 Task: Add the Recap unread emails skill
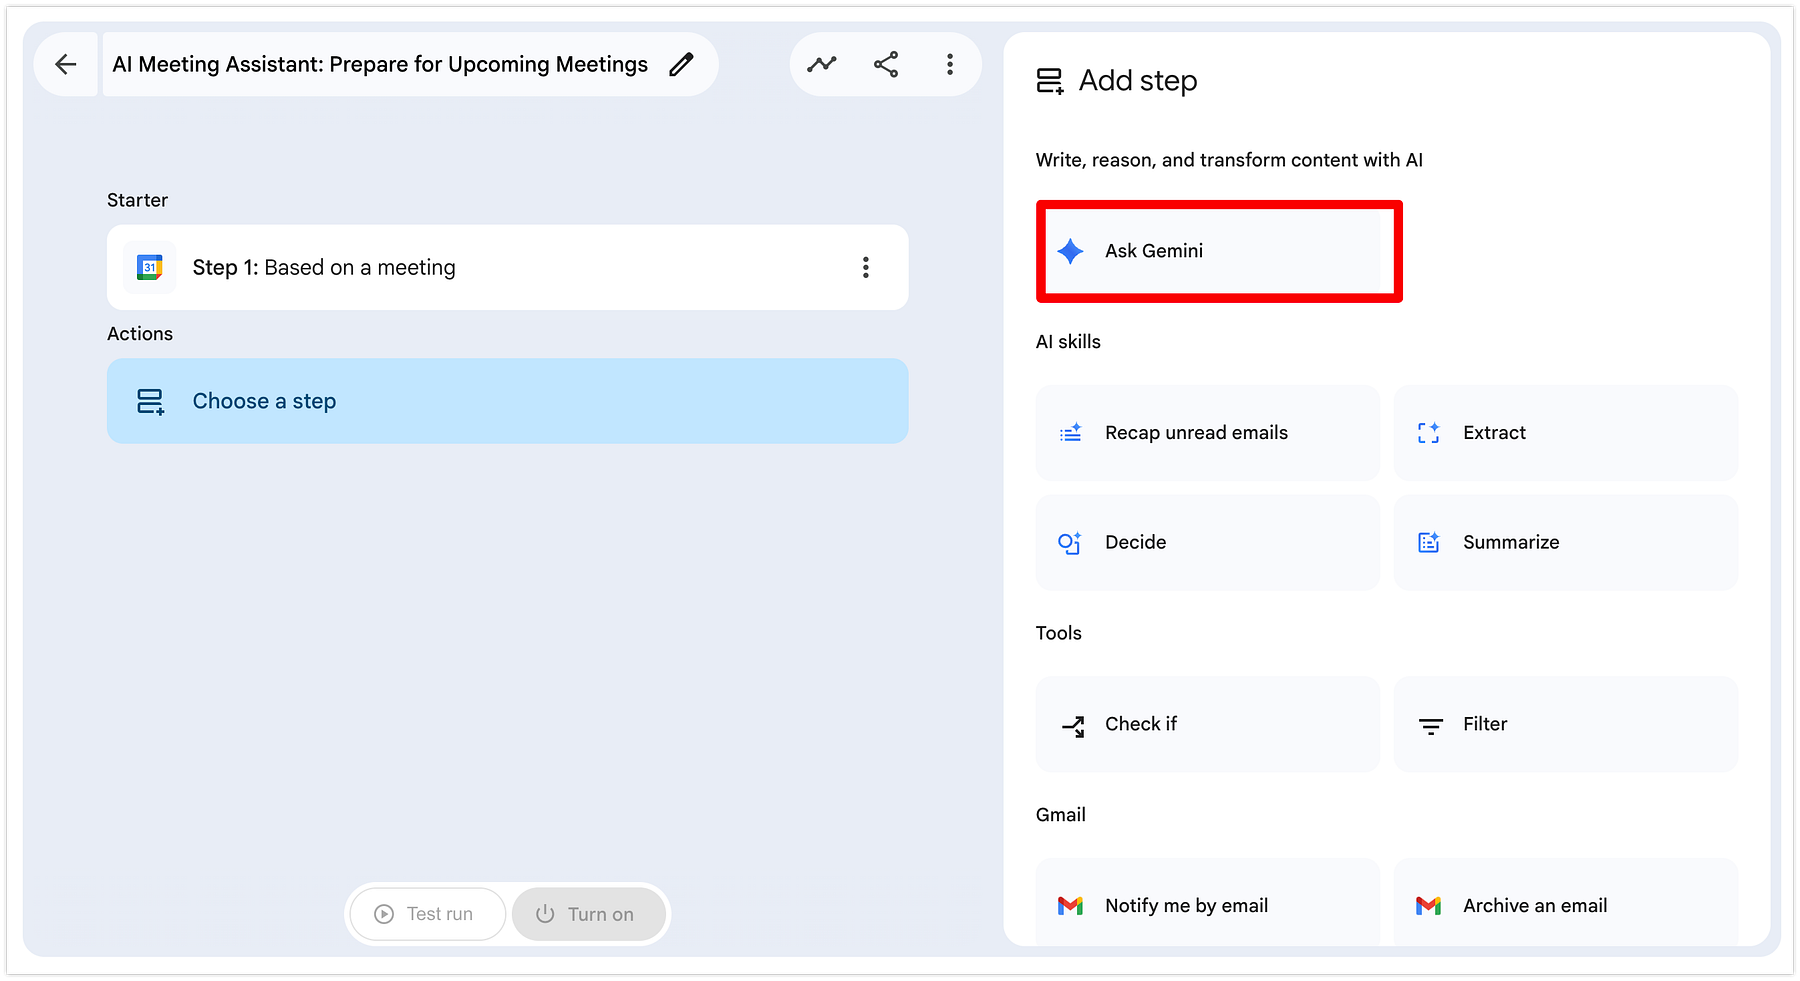[x=1208, y=433]
